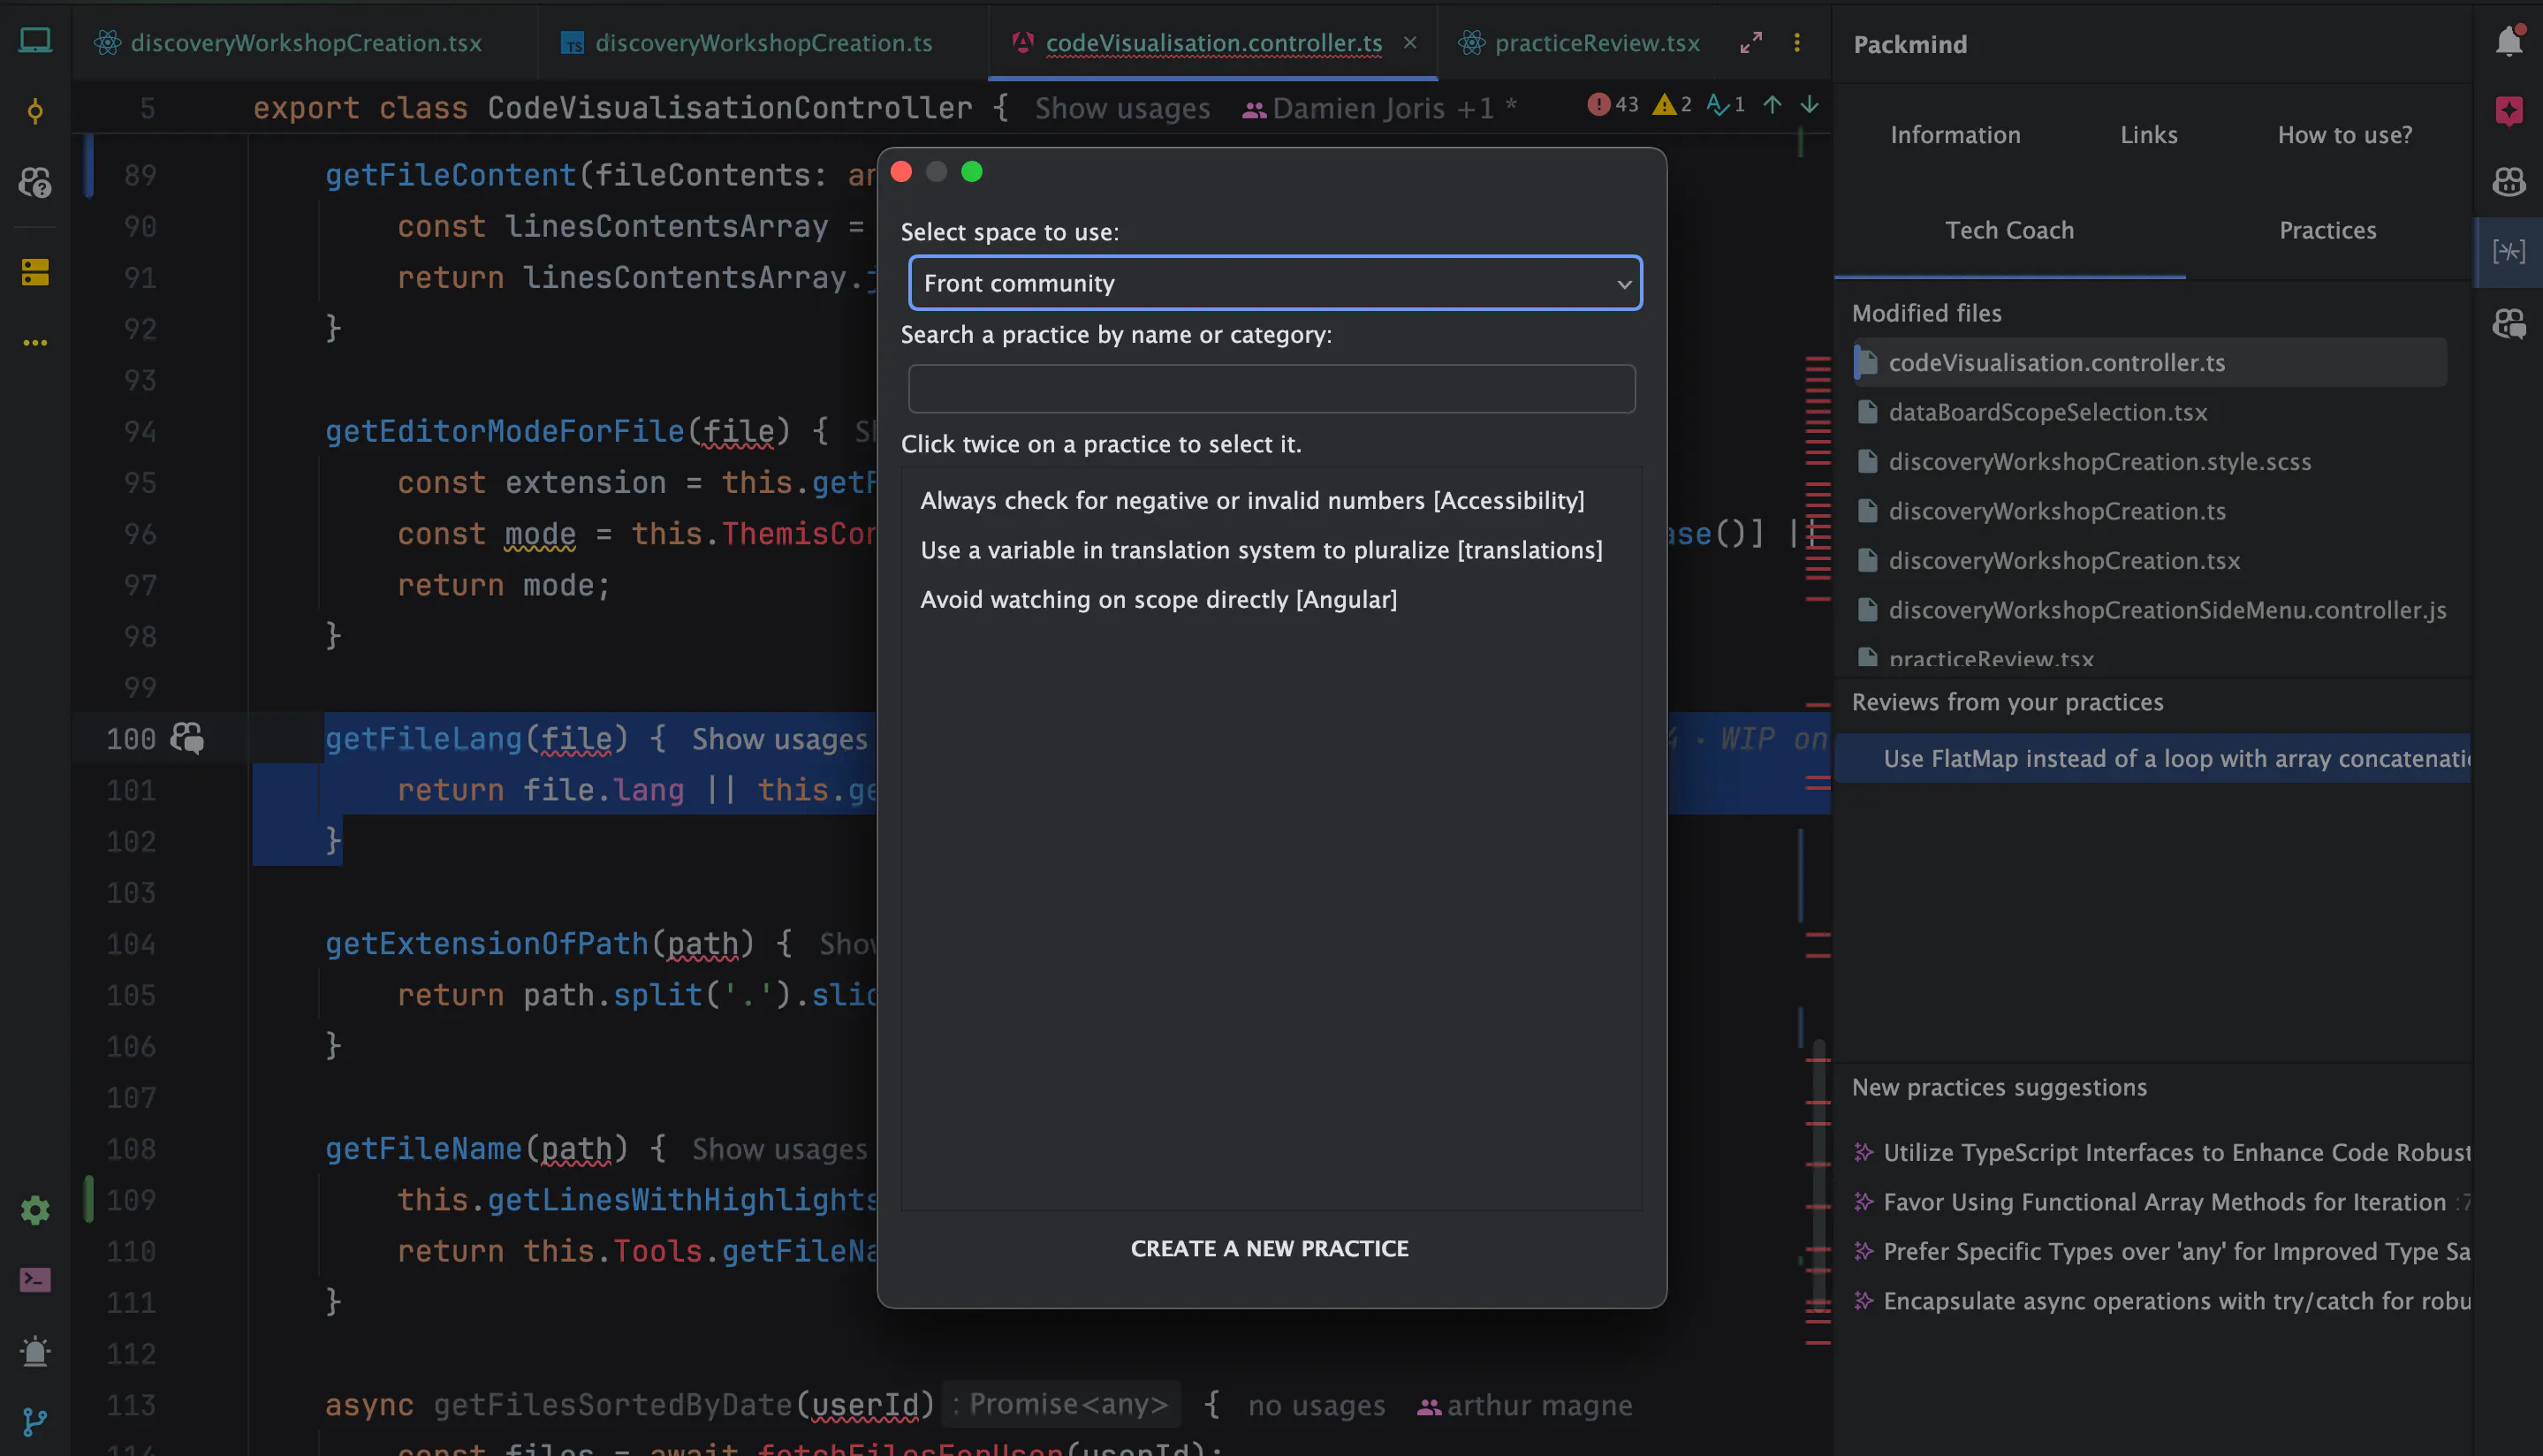The image size is (2543, 1456).
Task: Open the left sidebar Packmind faces icon
Action: point(35,182)
